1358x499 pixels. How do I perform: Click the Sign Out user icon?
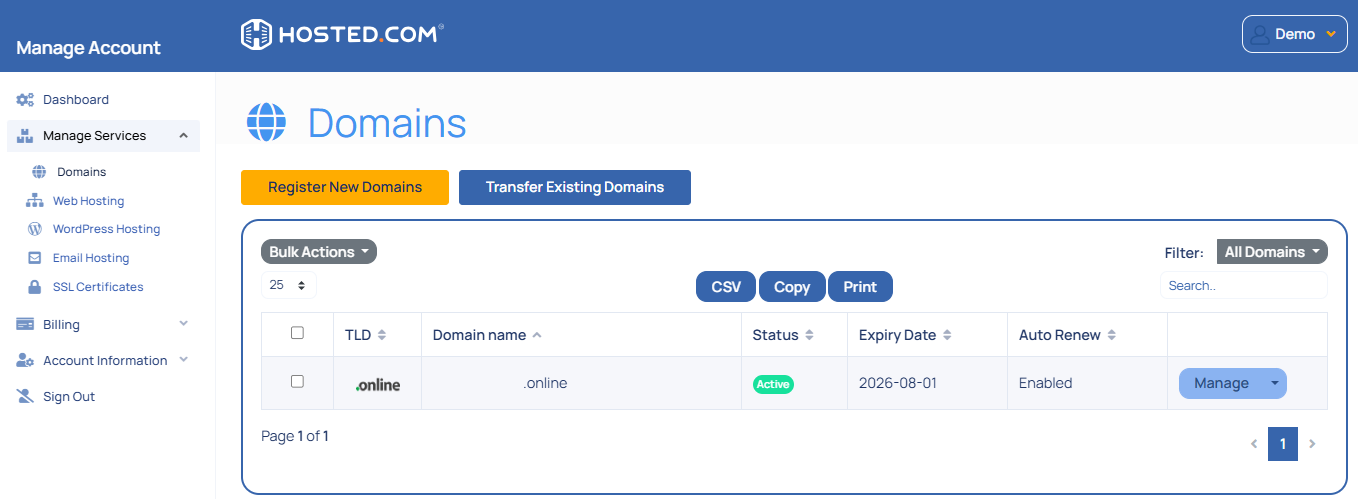click(x=25, y=397)
